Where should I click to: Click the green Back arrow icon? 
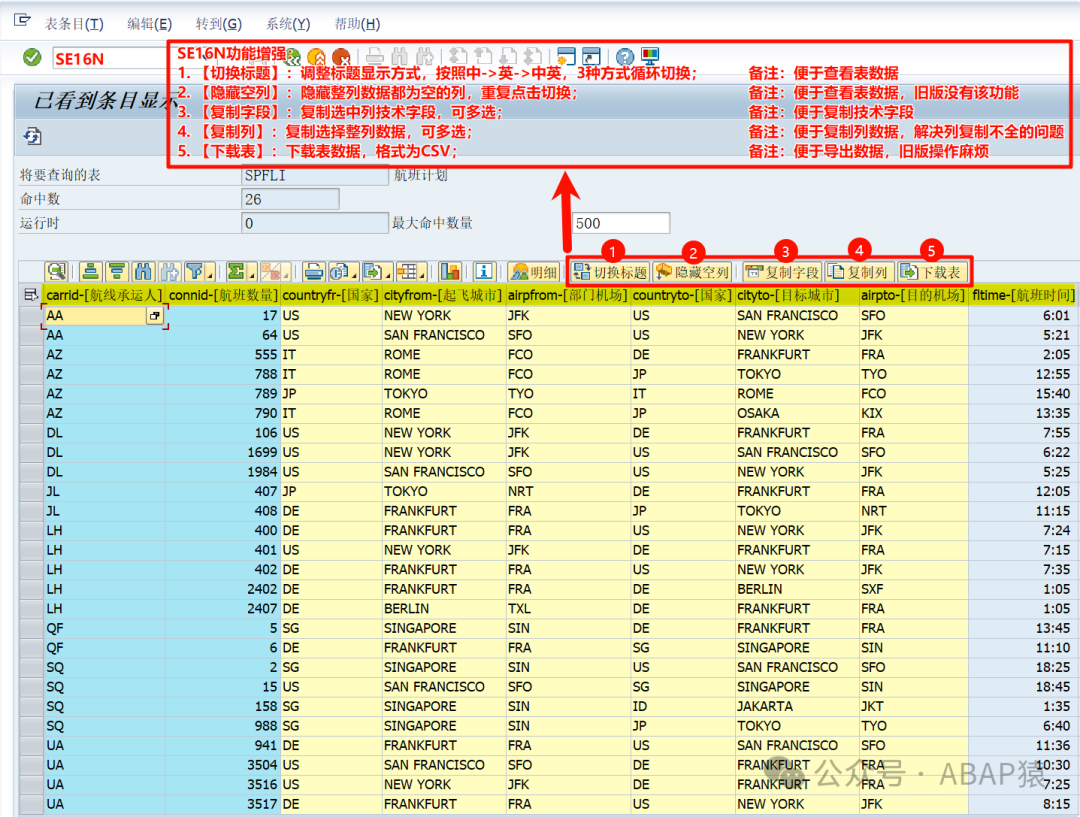tap(292, 56)
